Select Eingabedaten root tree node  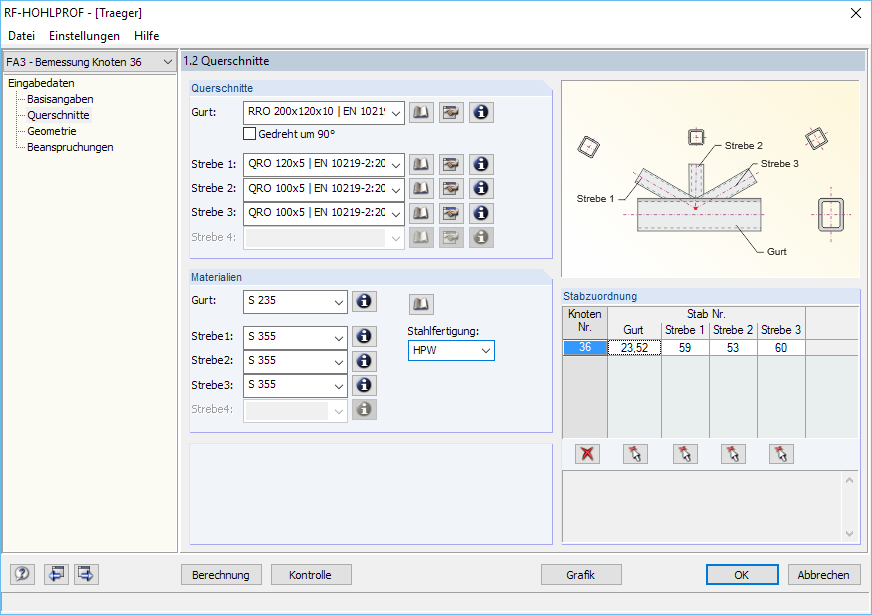41,83
